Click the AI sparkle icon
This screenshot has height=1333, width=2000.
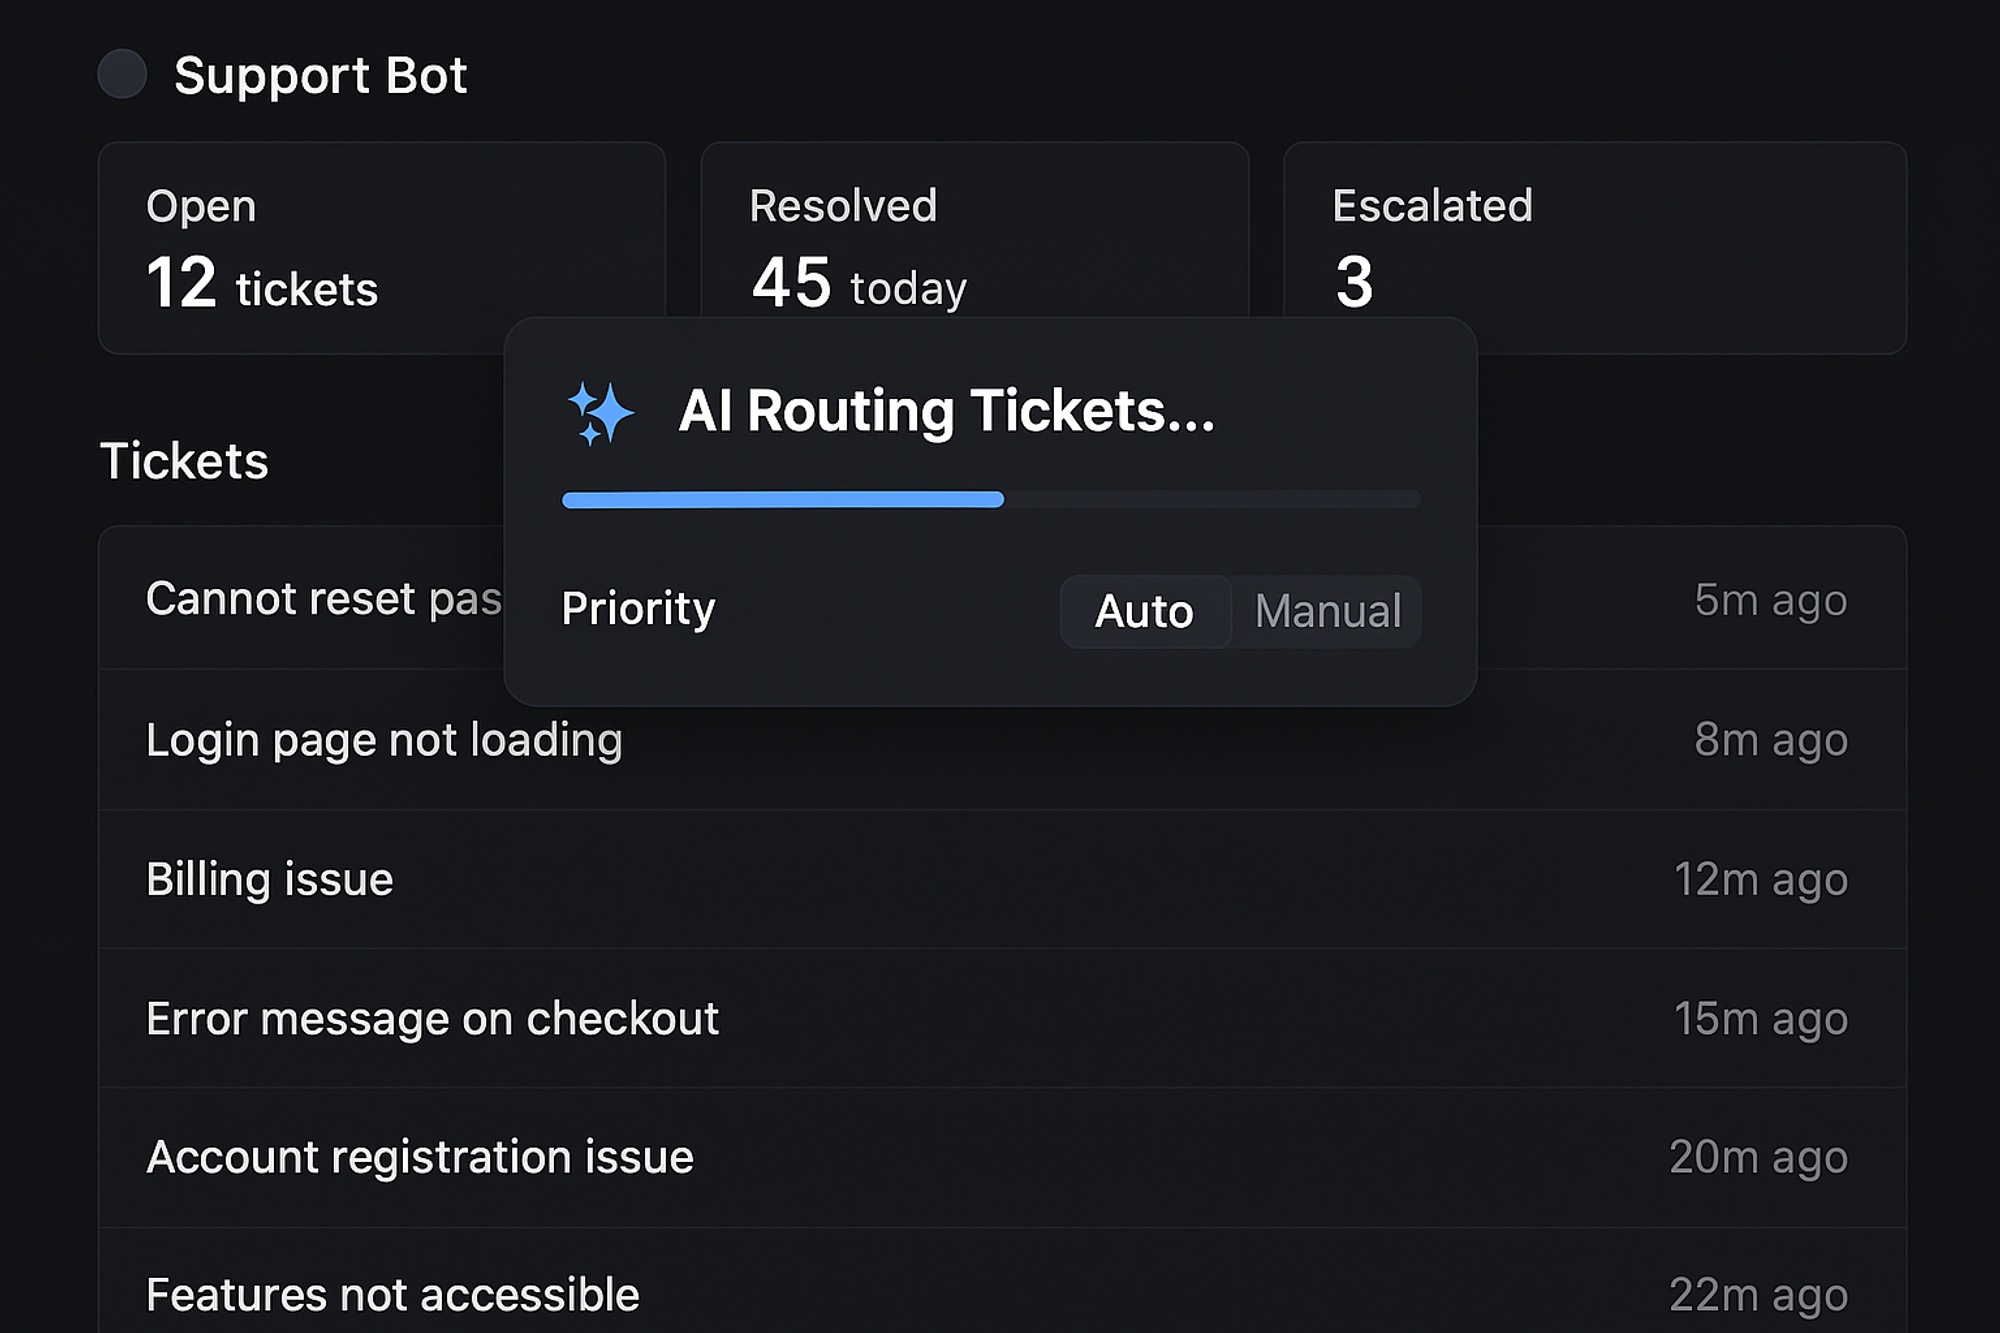point(600,412)
